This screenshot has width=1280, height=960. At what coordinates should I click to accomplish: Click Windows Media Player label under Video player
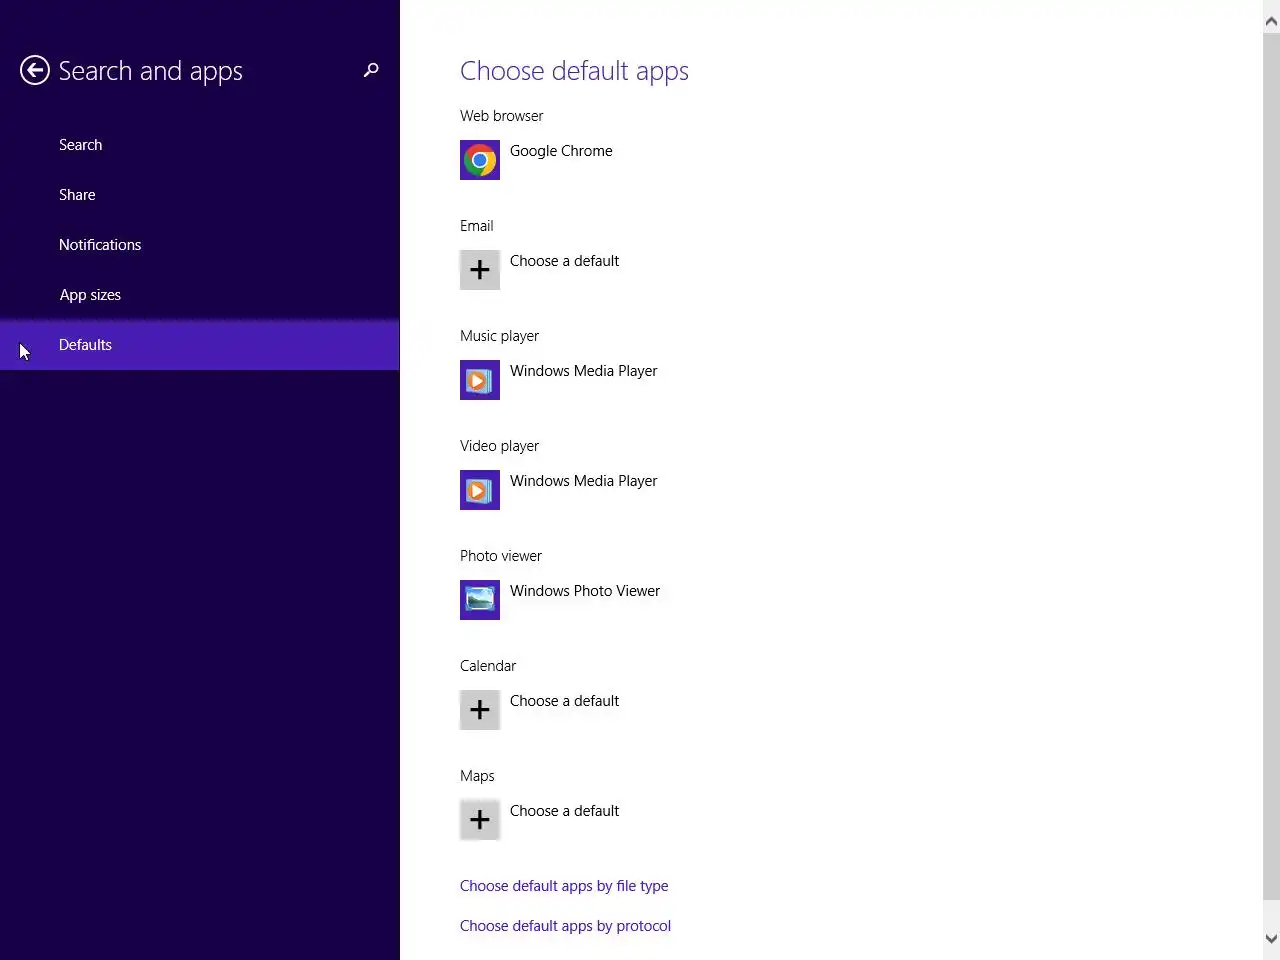click(x=583, y=481)
